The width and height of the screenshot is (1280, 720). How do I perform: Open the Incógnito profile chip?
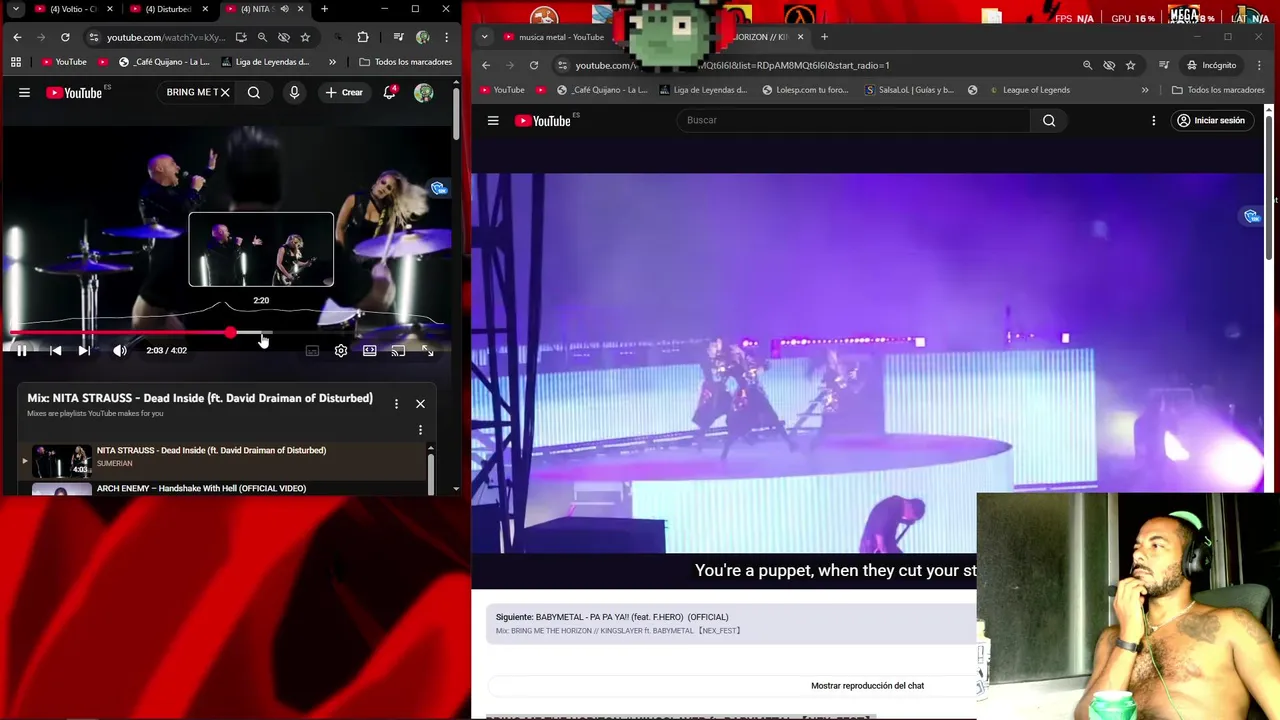(x=1211, y=65)
